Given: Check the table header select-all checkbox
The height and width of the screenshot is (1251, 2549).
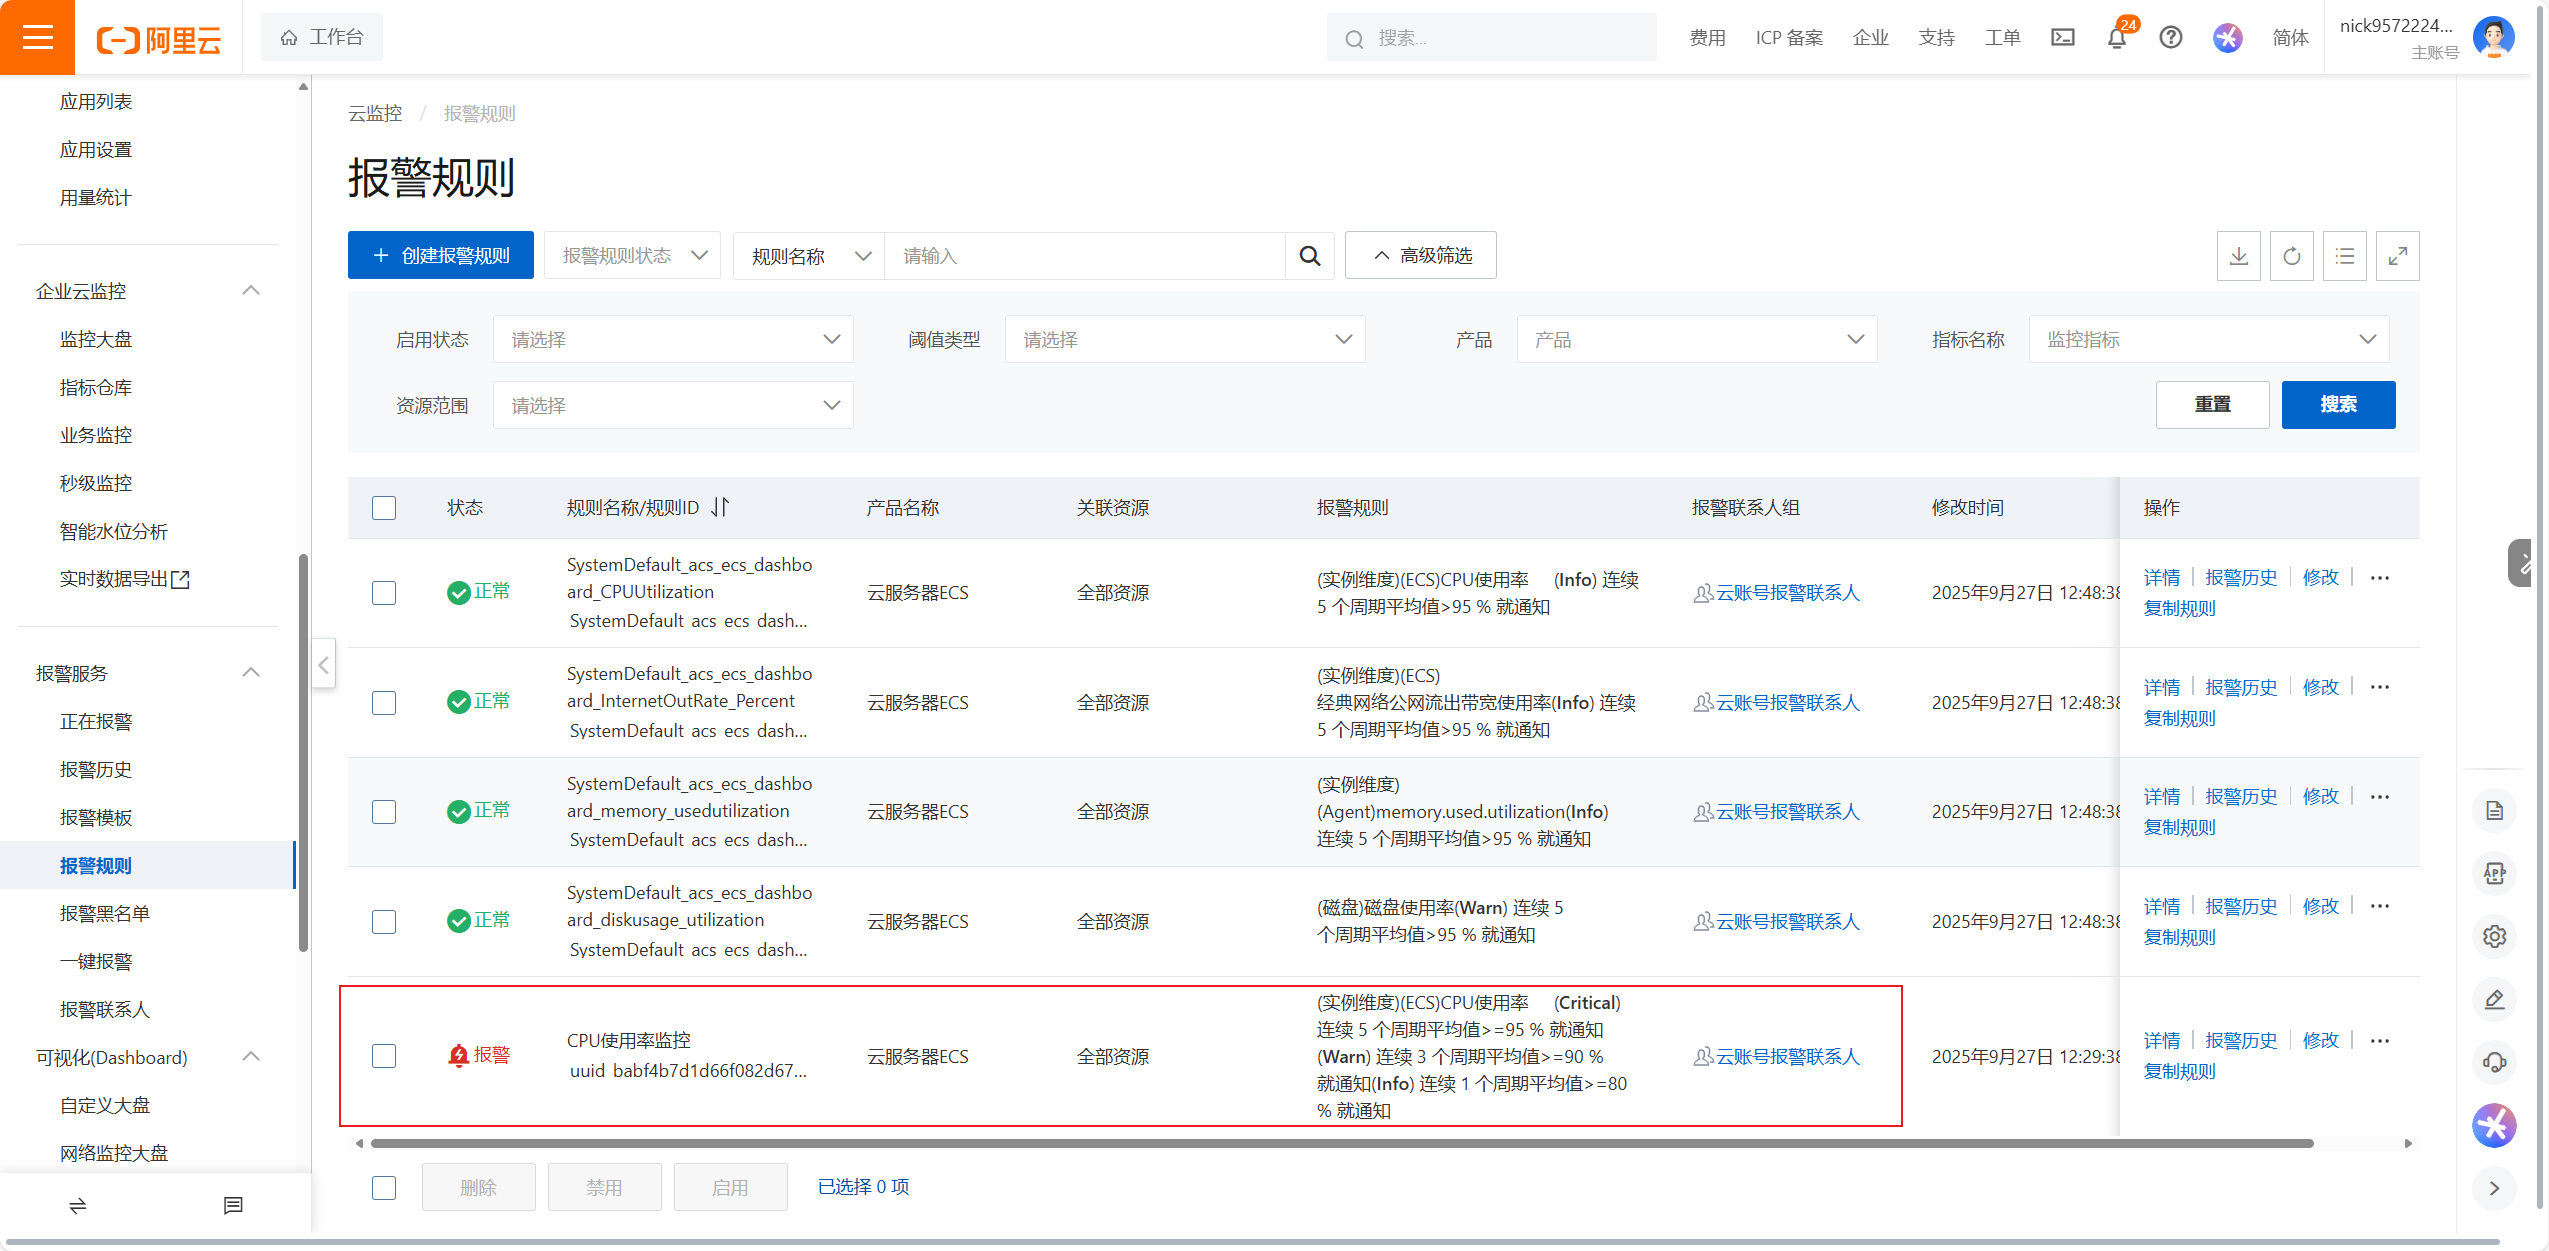Looking at the screenshot, I should coord(384,508).
